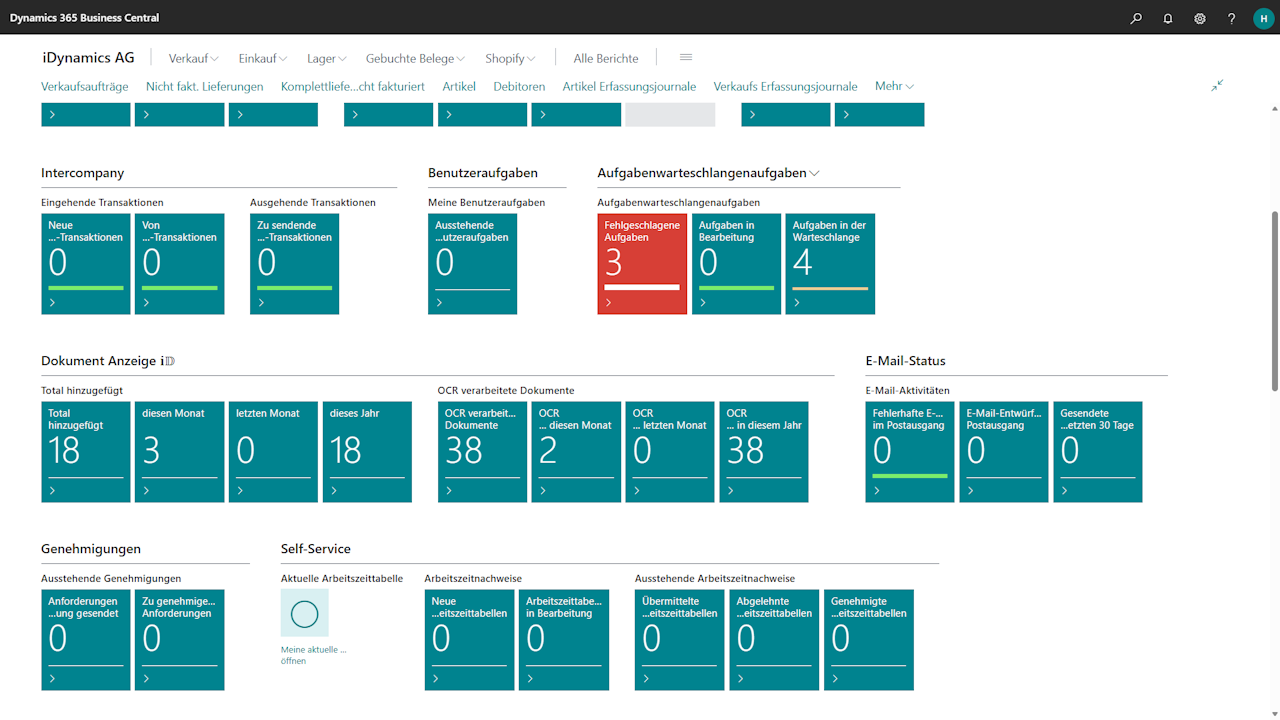Image resolution: width=1280 pixels, height=720 pixels.
Task: Click the hamburger menu icon next to Alle Berichte
Action: (686, 58)
